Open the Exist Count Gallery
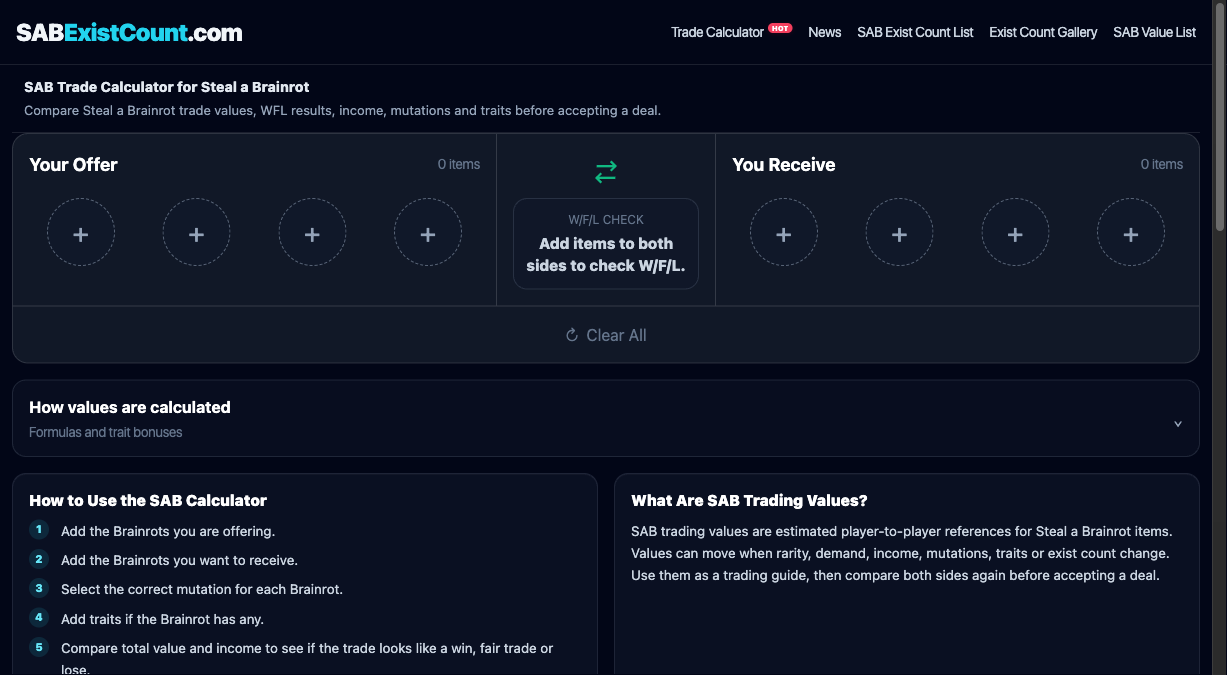 [x=1043, y=32]
